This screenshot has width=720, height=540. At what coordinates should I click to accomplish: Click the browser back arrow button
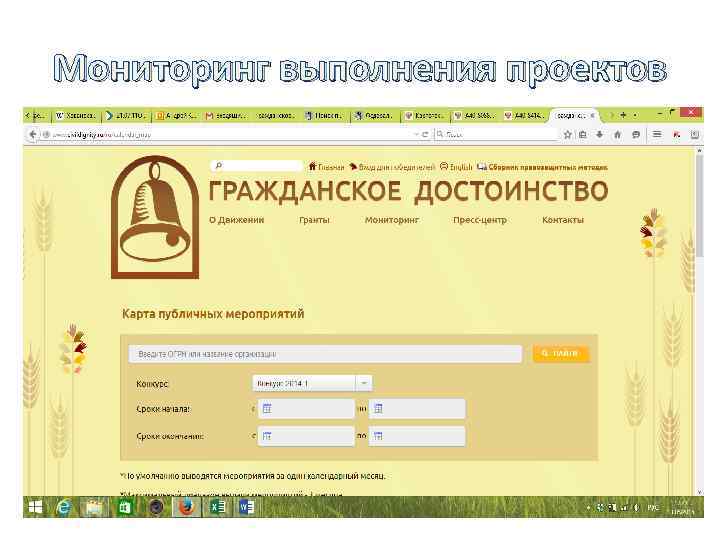click(33, 135)
